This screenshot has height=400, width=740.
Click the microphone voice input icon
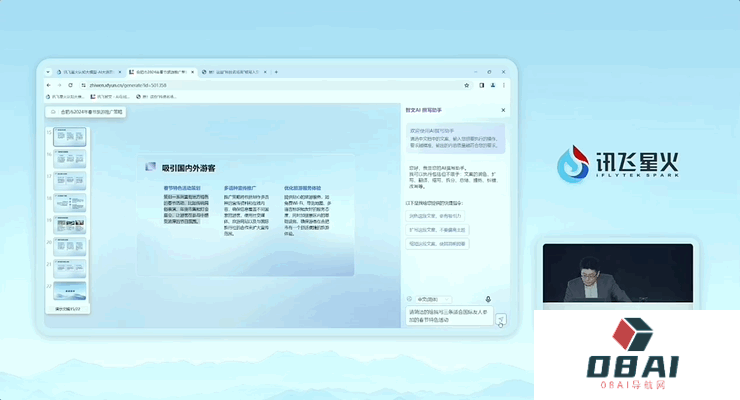[x=488, y=299]
